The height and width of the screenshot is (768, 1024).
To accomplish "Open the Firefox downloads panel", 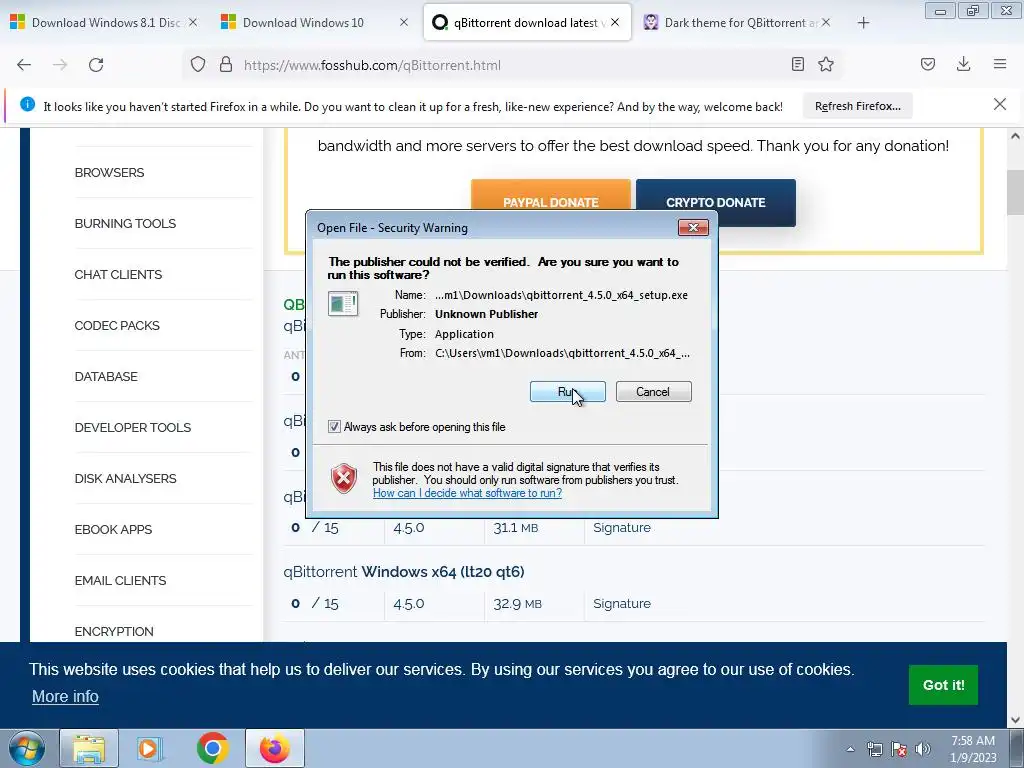I will [963, 64].
